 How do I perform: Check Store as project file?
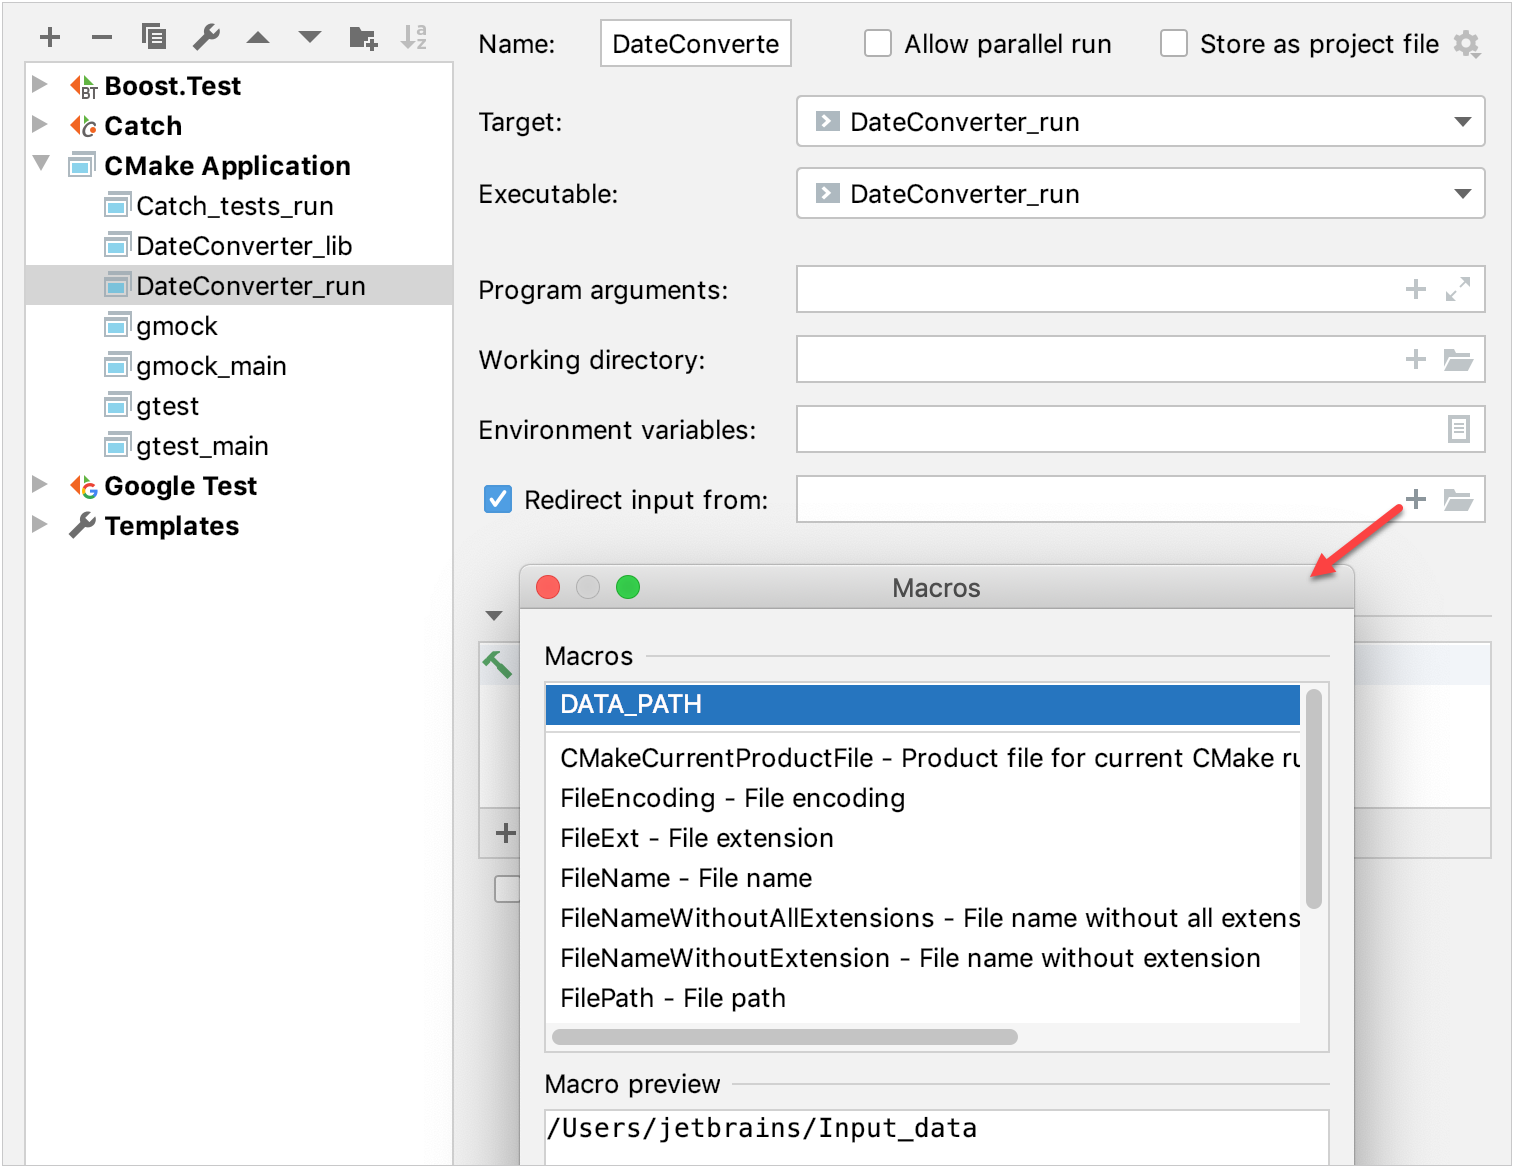(1173, 43)
